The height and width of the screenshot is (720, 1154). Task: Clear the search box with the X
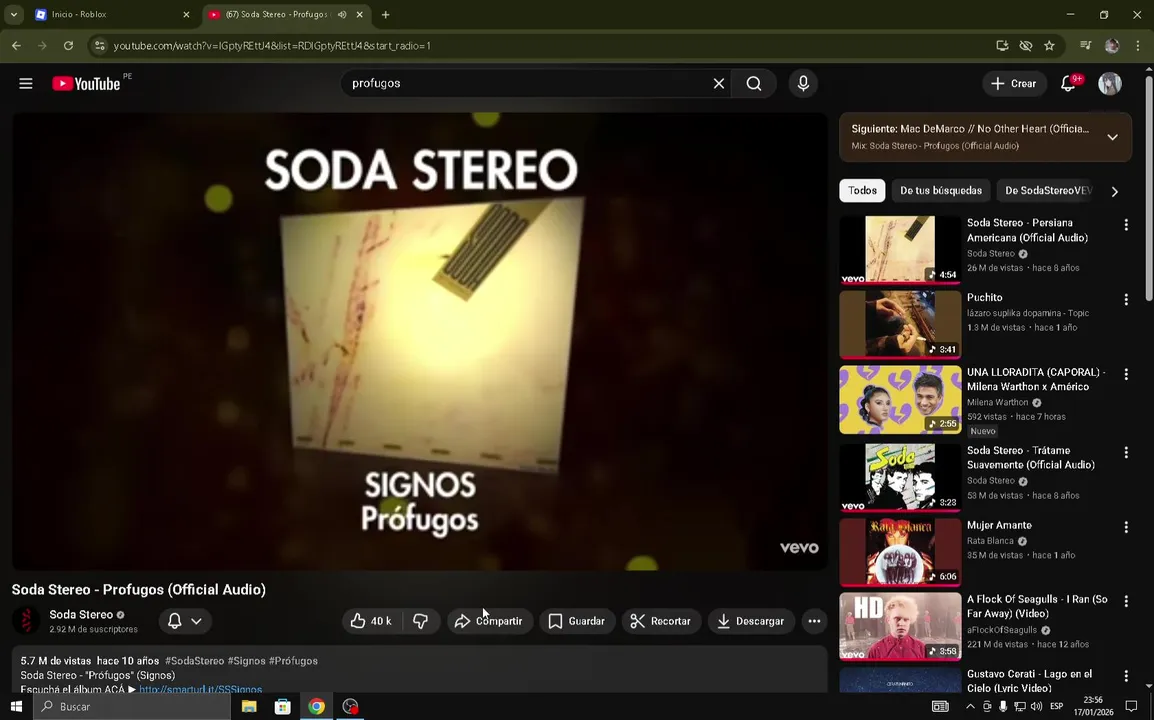click(719, 83)
